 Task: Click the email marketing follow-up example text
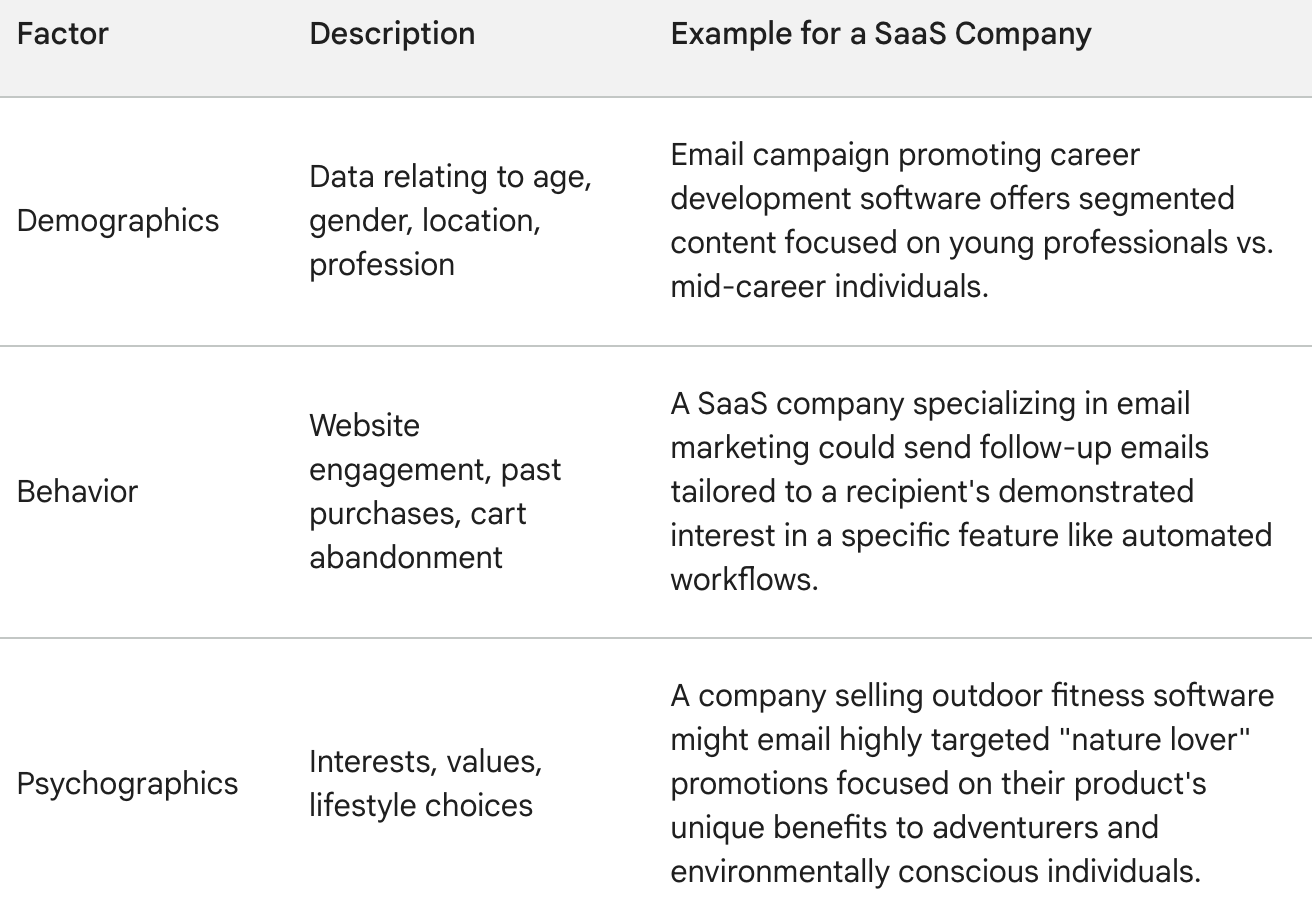971,491
